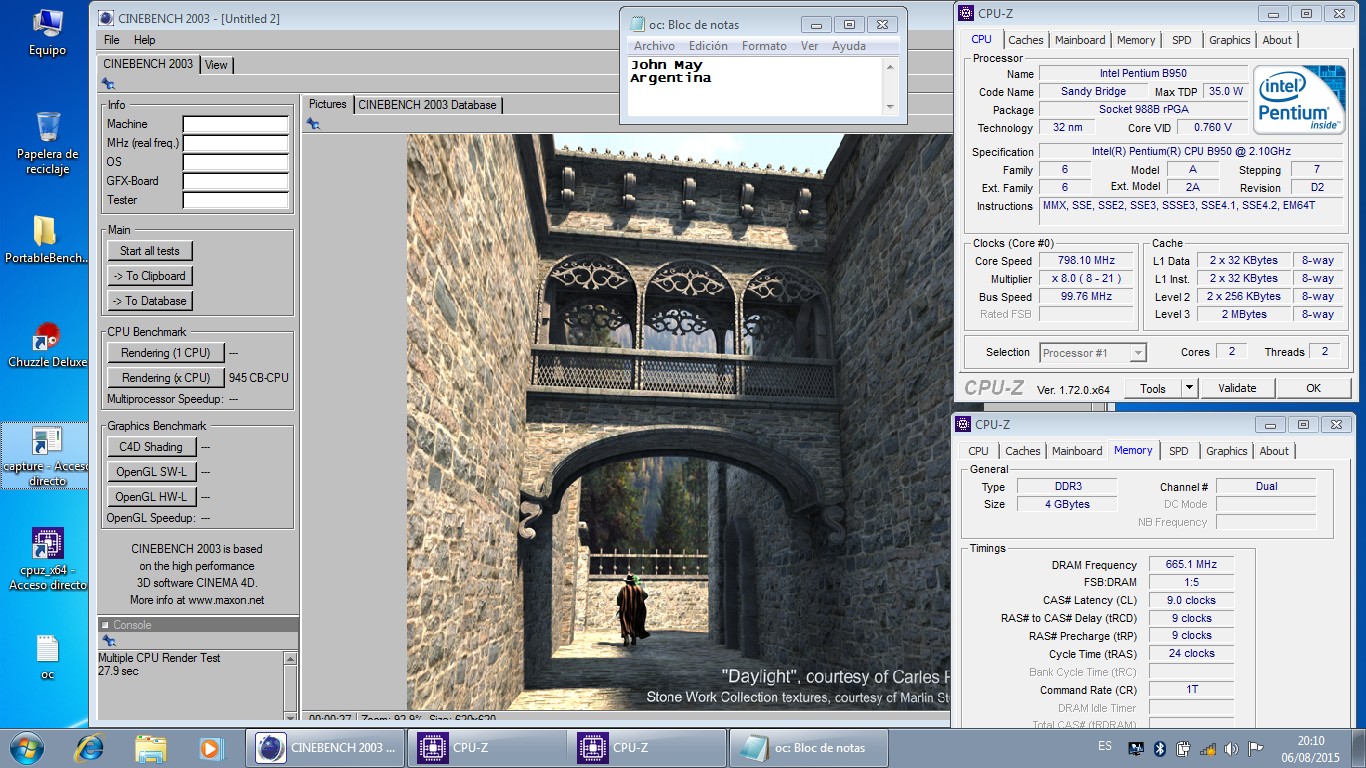Expand the Tools dropdown arrow in CPU-Z
The width and height of the screenshot is (1366, 768).
click(x=1189, y=388)
